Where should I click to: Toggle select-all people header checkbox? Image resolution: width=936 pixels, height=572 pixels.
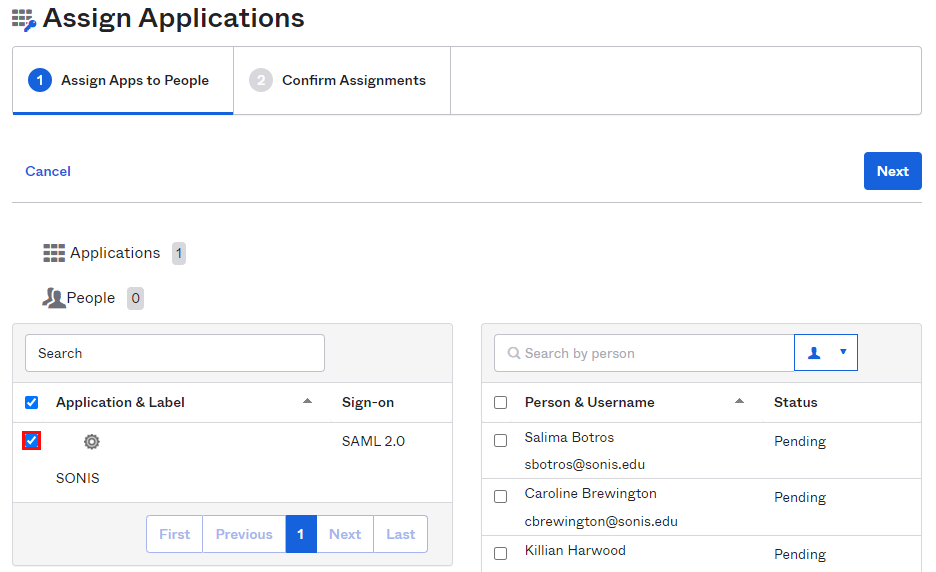501,402
